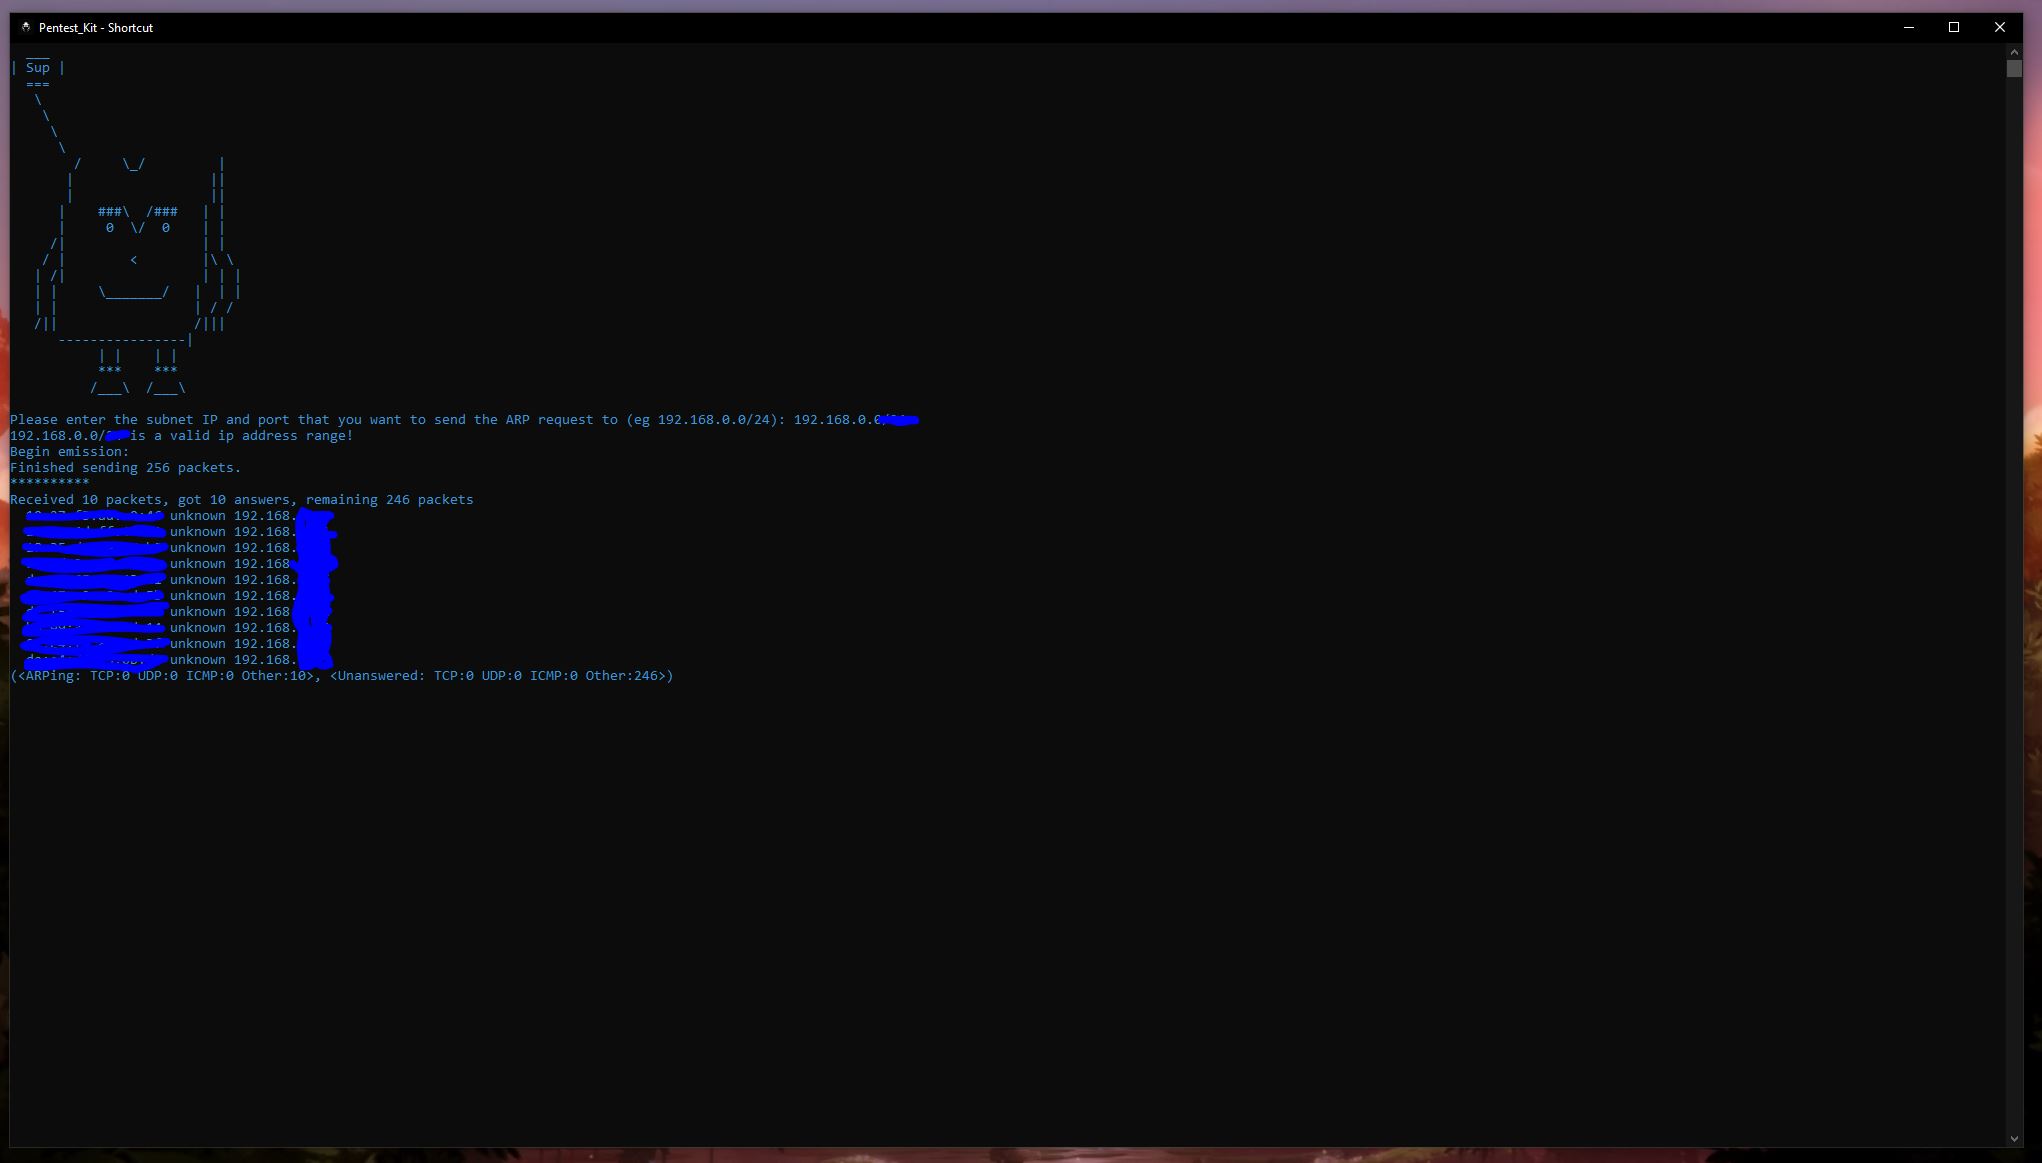Screen dimensions: 2042x1163
Task: Click the scrollbar up arrow
Action: pyautogui.click(x=2013, y=51)
